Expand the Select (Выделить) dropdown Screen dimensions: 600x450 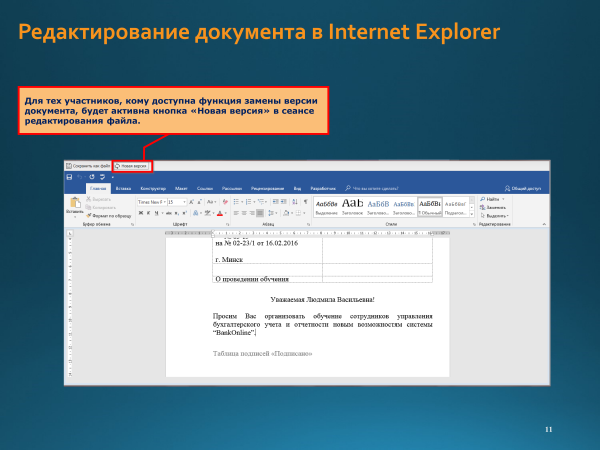click(x=496, y=215)
